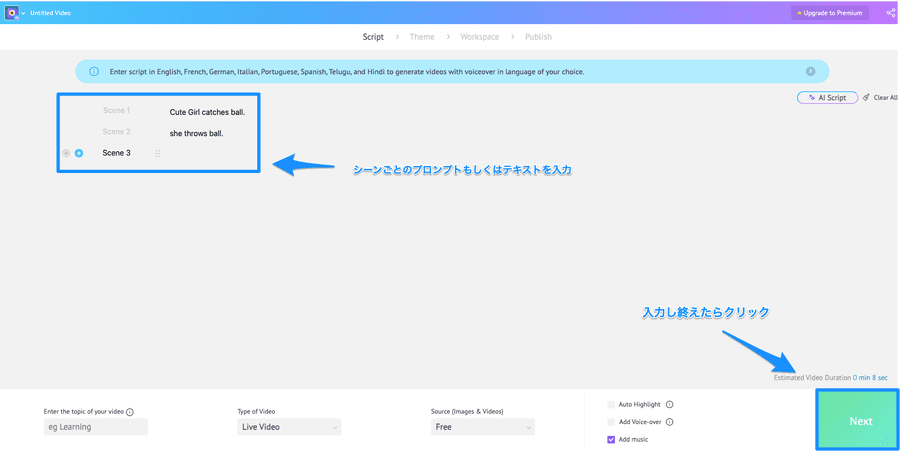Click the info icon in language banner
This screenshot has height=451, width=900.
point(94,72)
